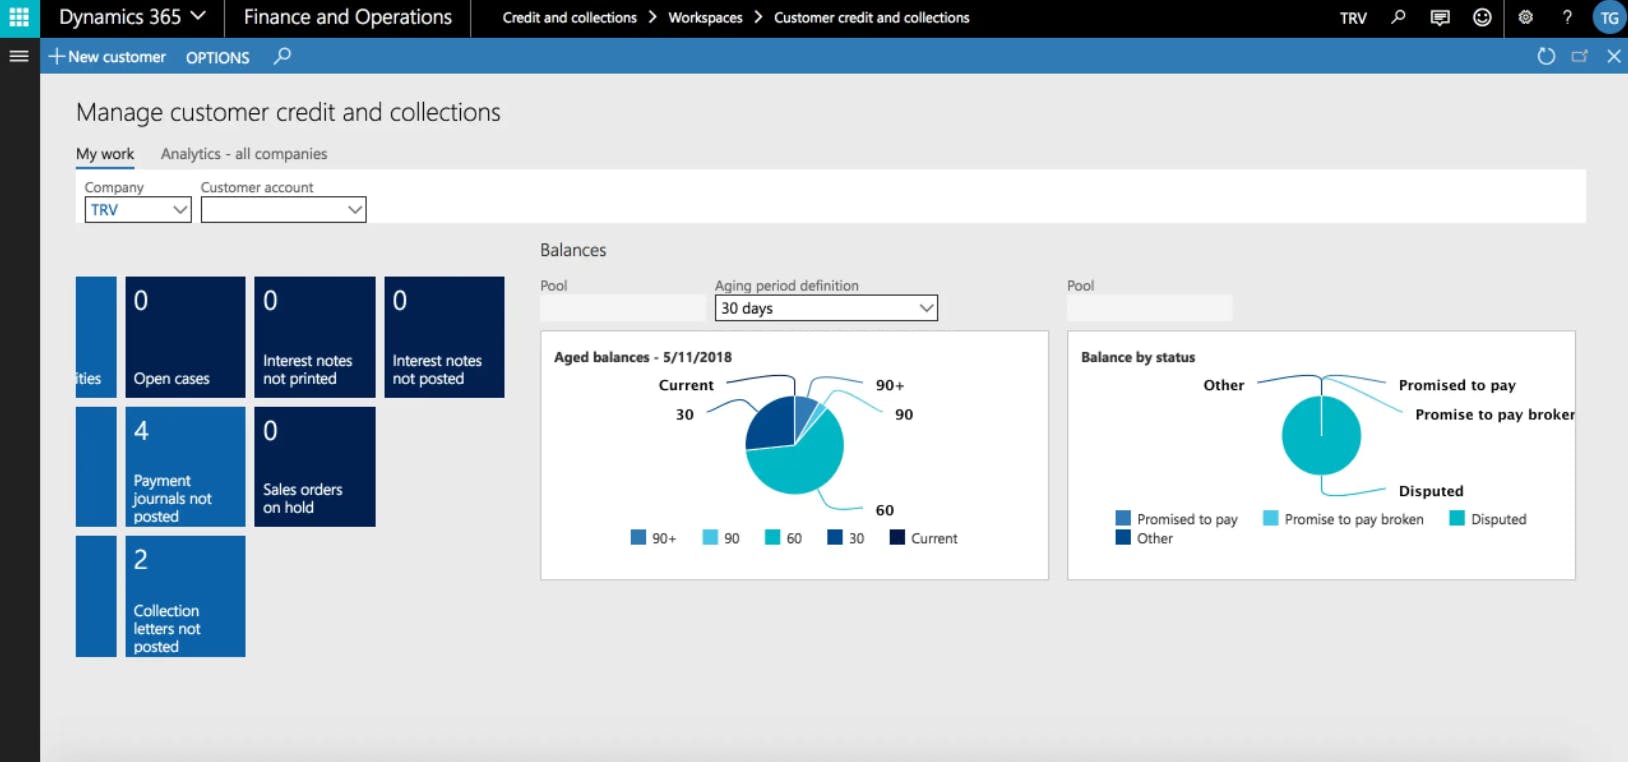
Task: Expand the Customer account dropdown
Action: (x=354, y=210)
